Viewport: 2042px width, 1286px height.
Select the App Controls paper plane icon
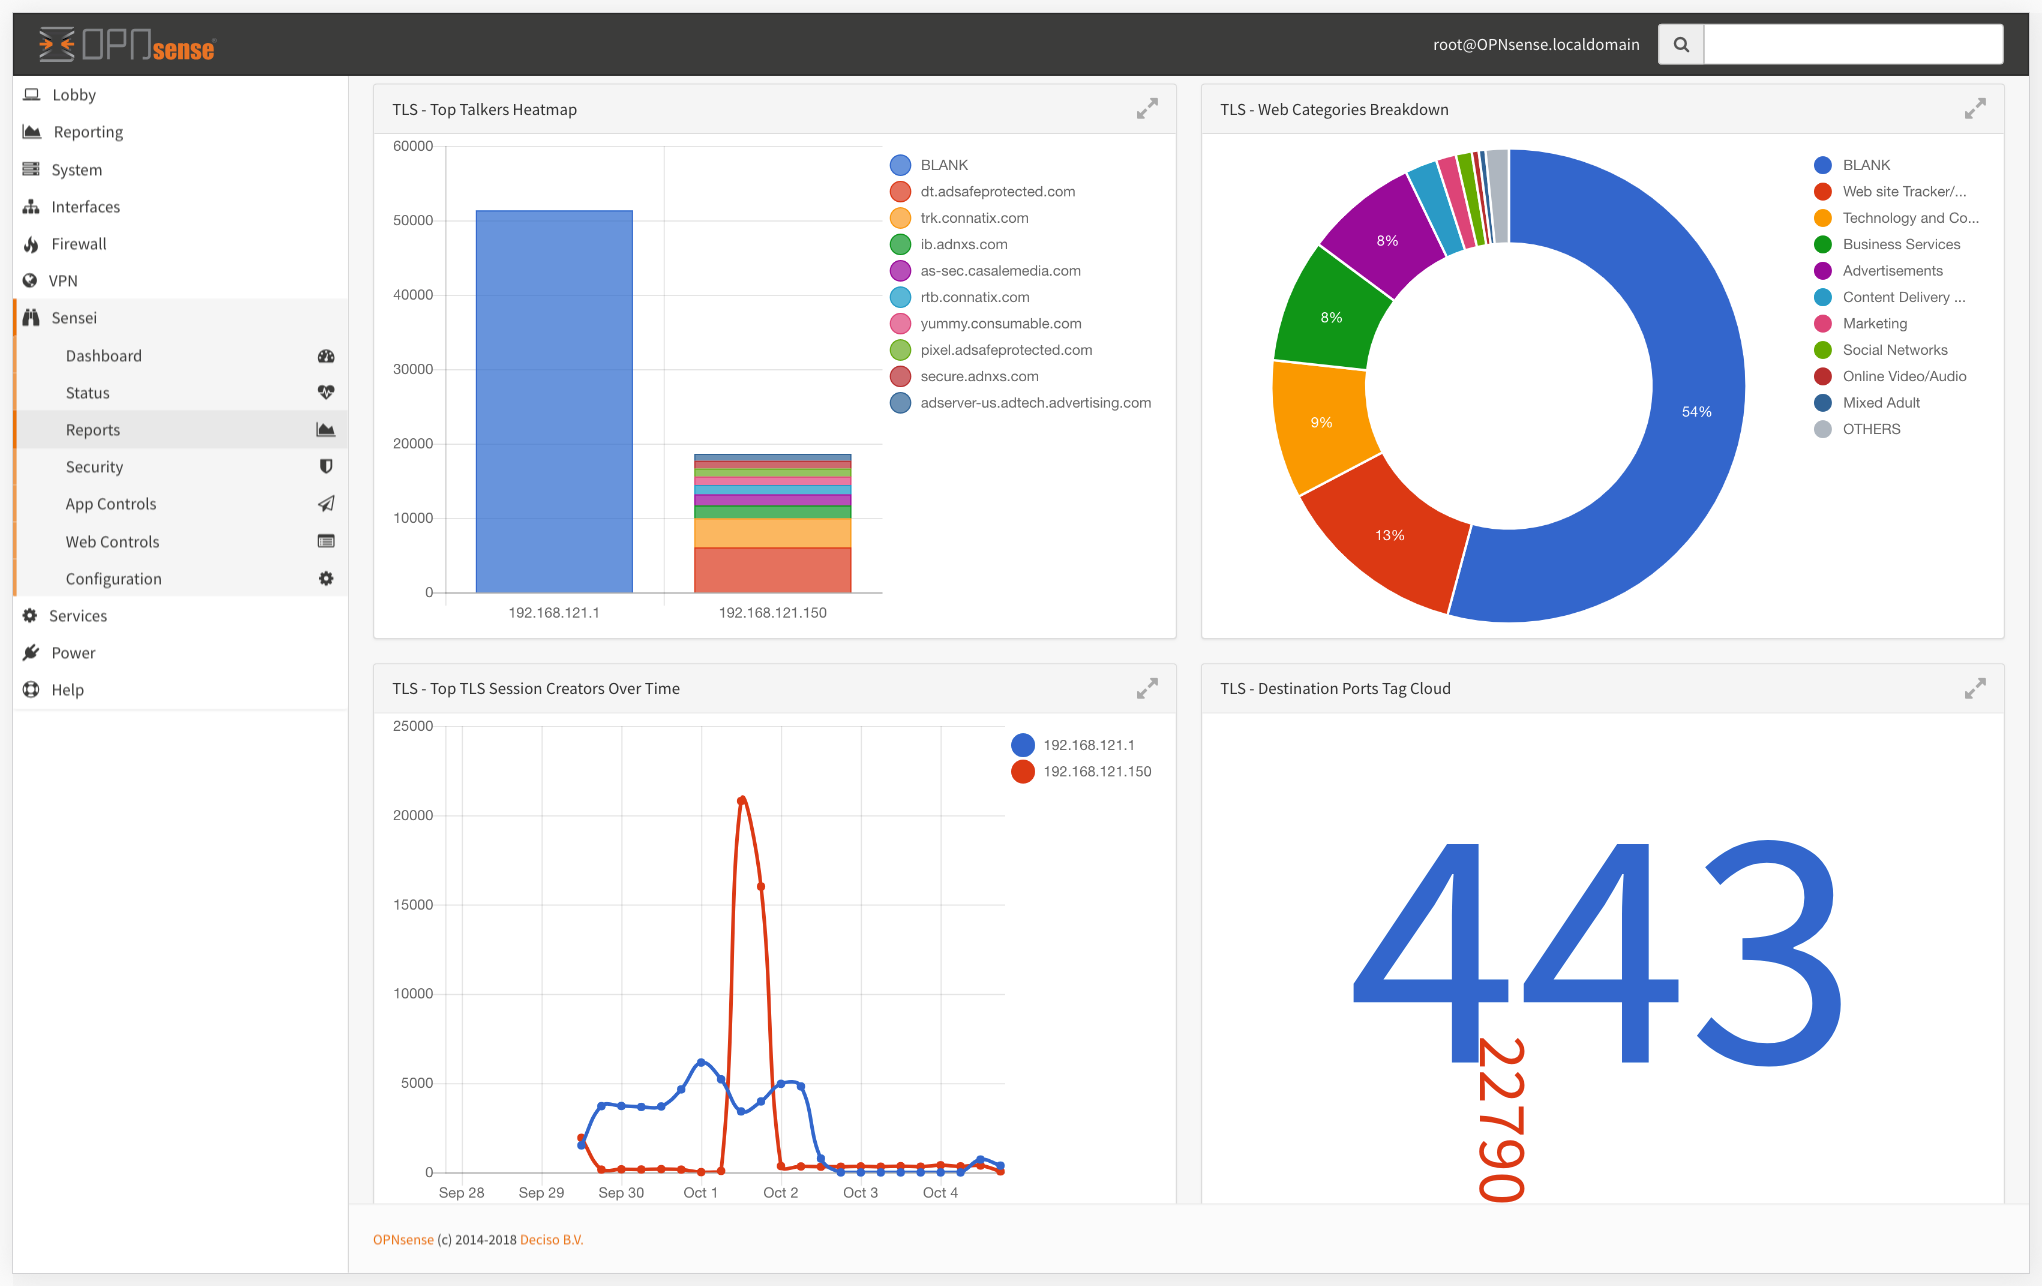(x=326, y=504)
